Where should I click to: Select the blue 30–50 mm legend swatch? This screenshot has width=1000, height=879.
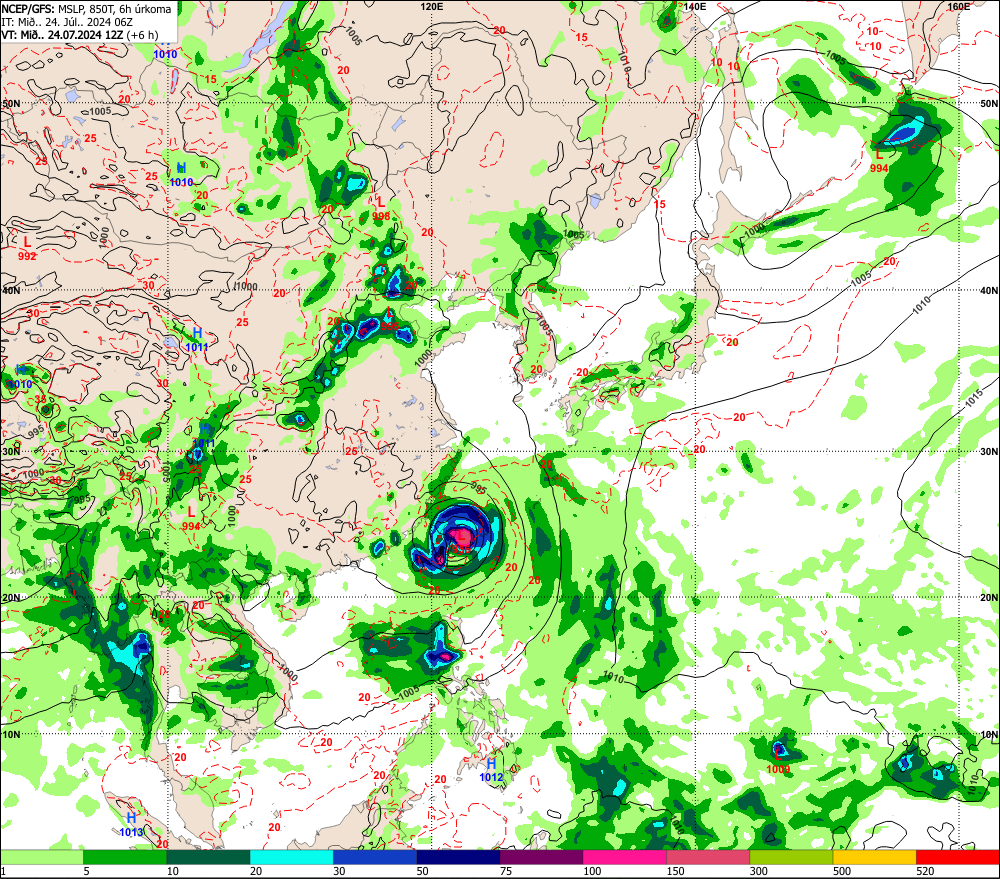point(375,857)
